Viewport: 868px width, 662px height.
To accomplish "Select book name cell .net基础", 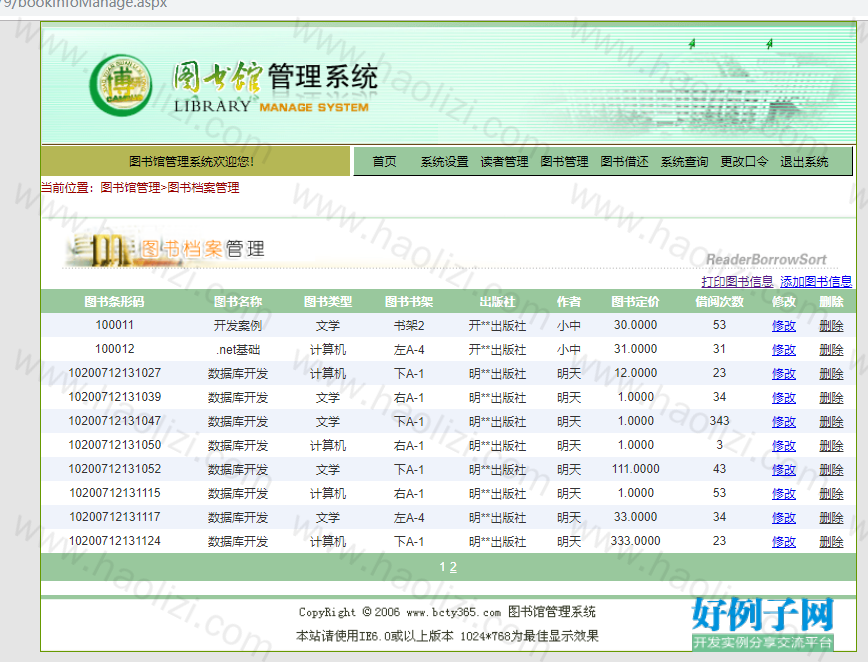I will [238, 349].
